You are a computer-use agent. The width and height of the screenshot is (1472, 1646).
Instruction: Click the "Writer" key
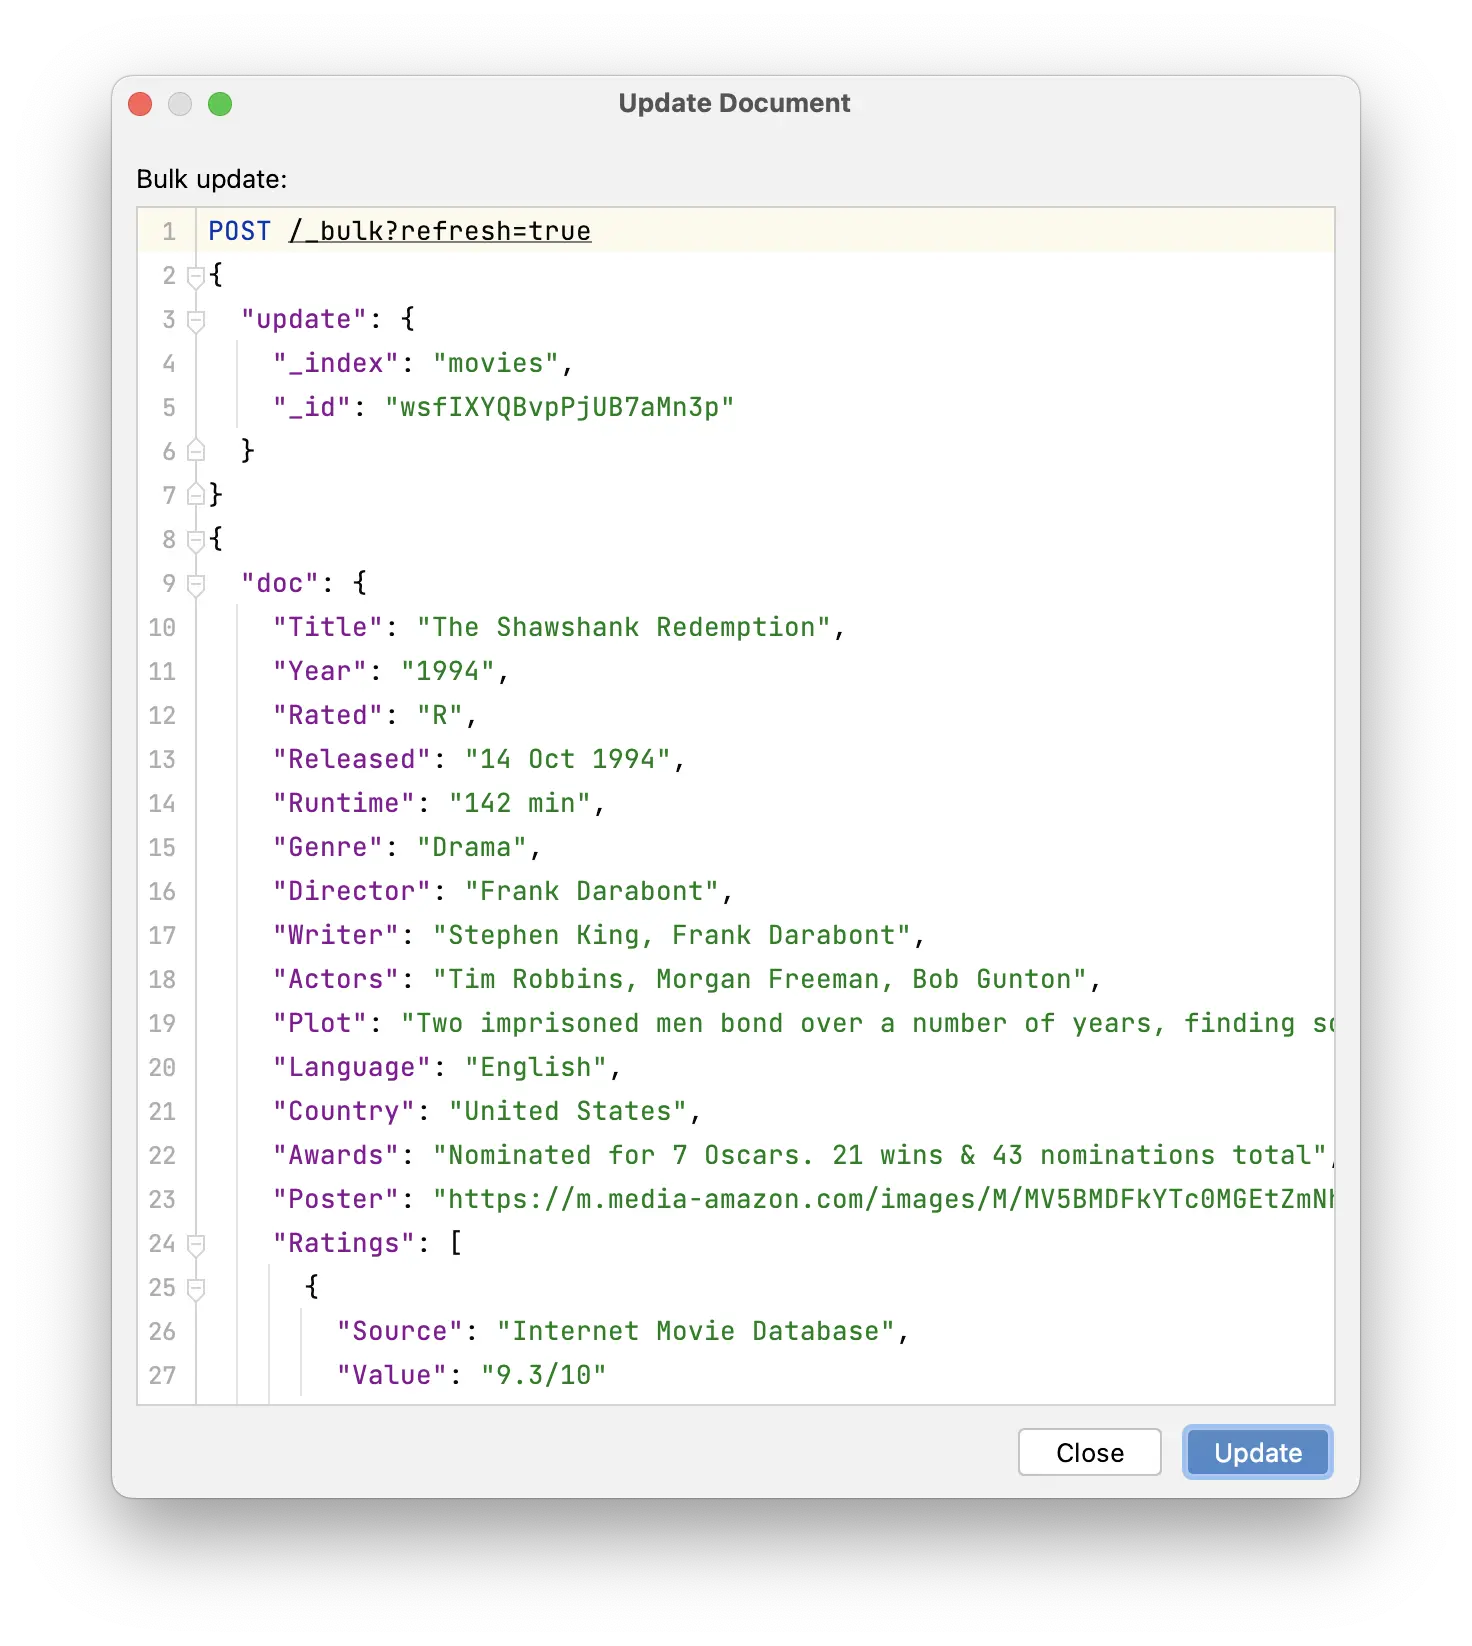coord(336,935)
